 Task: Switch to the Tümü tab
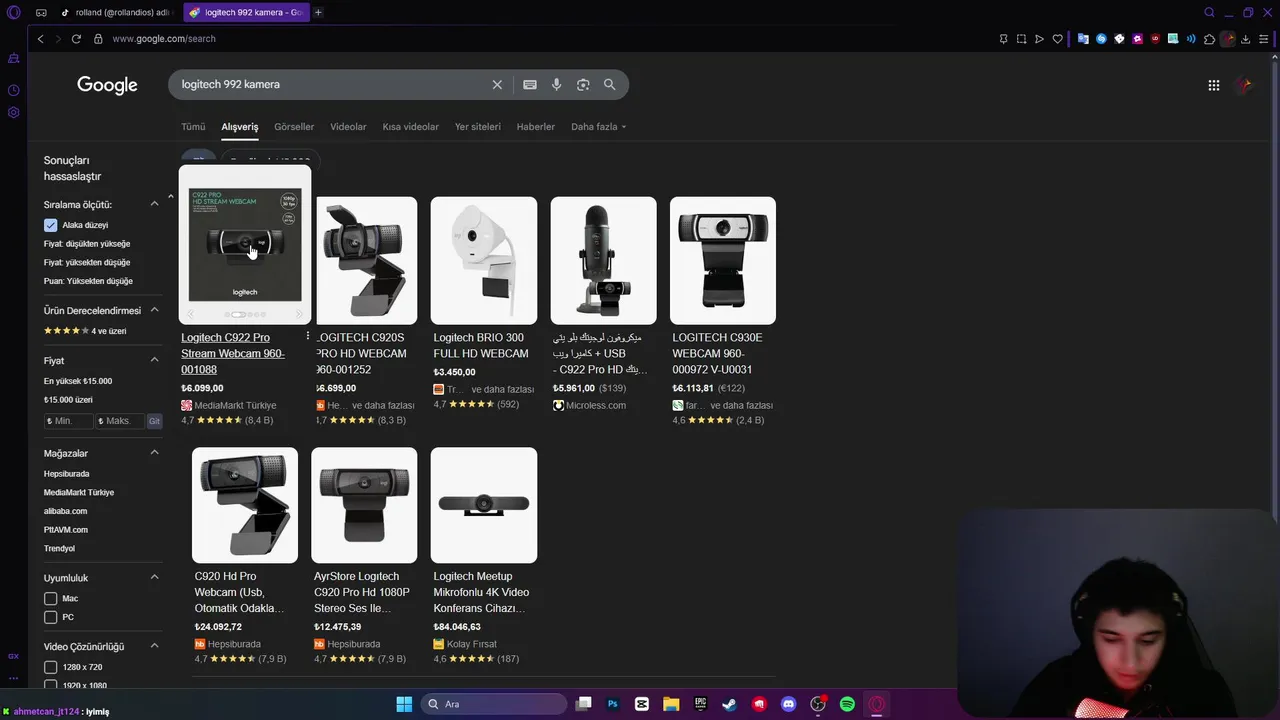click(193, 127)
